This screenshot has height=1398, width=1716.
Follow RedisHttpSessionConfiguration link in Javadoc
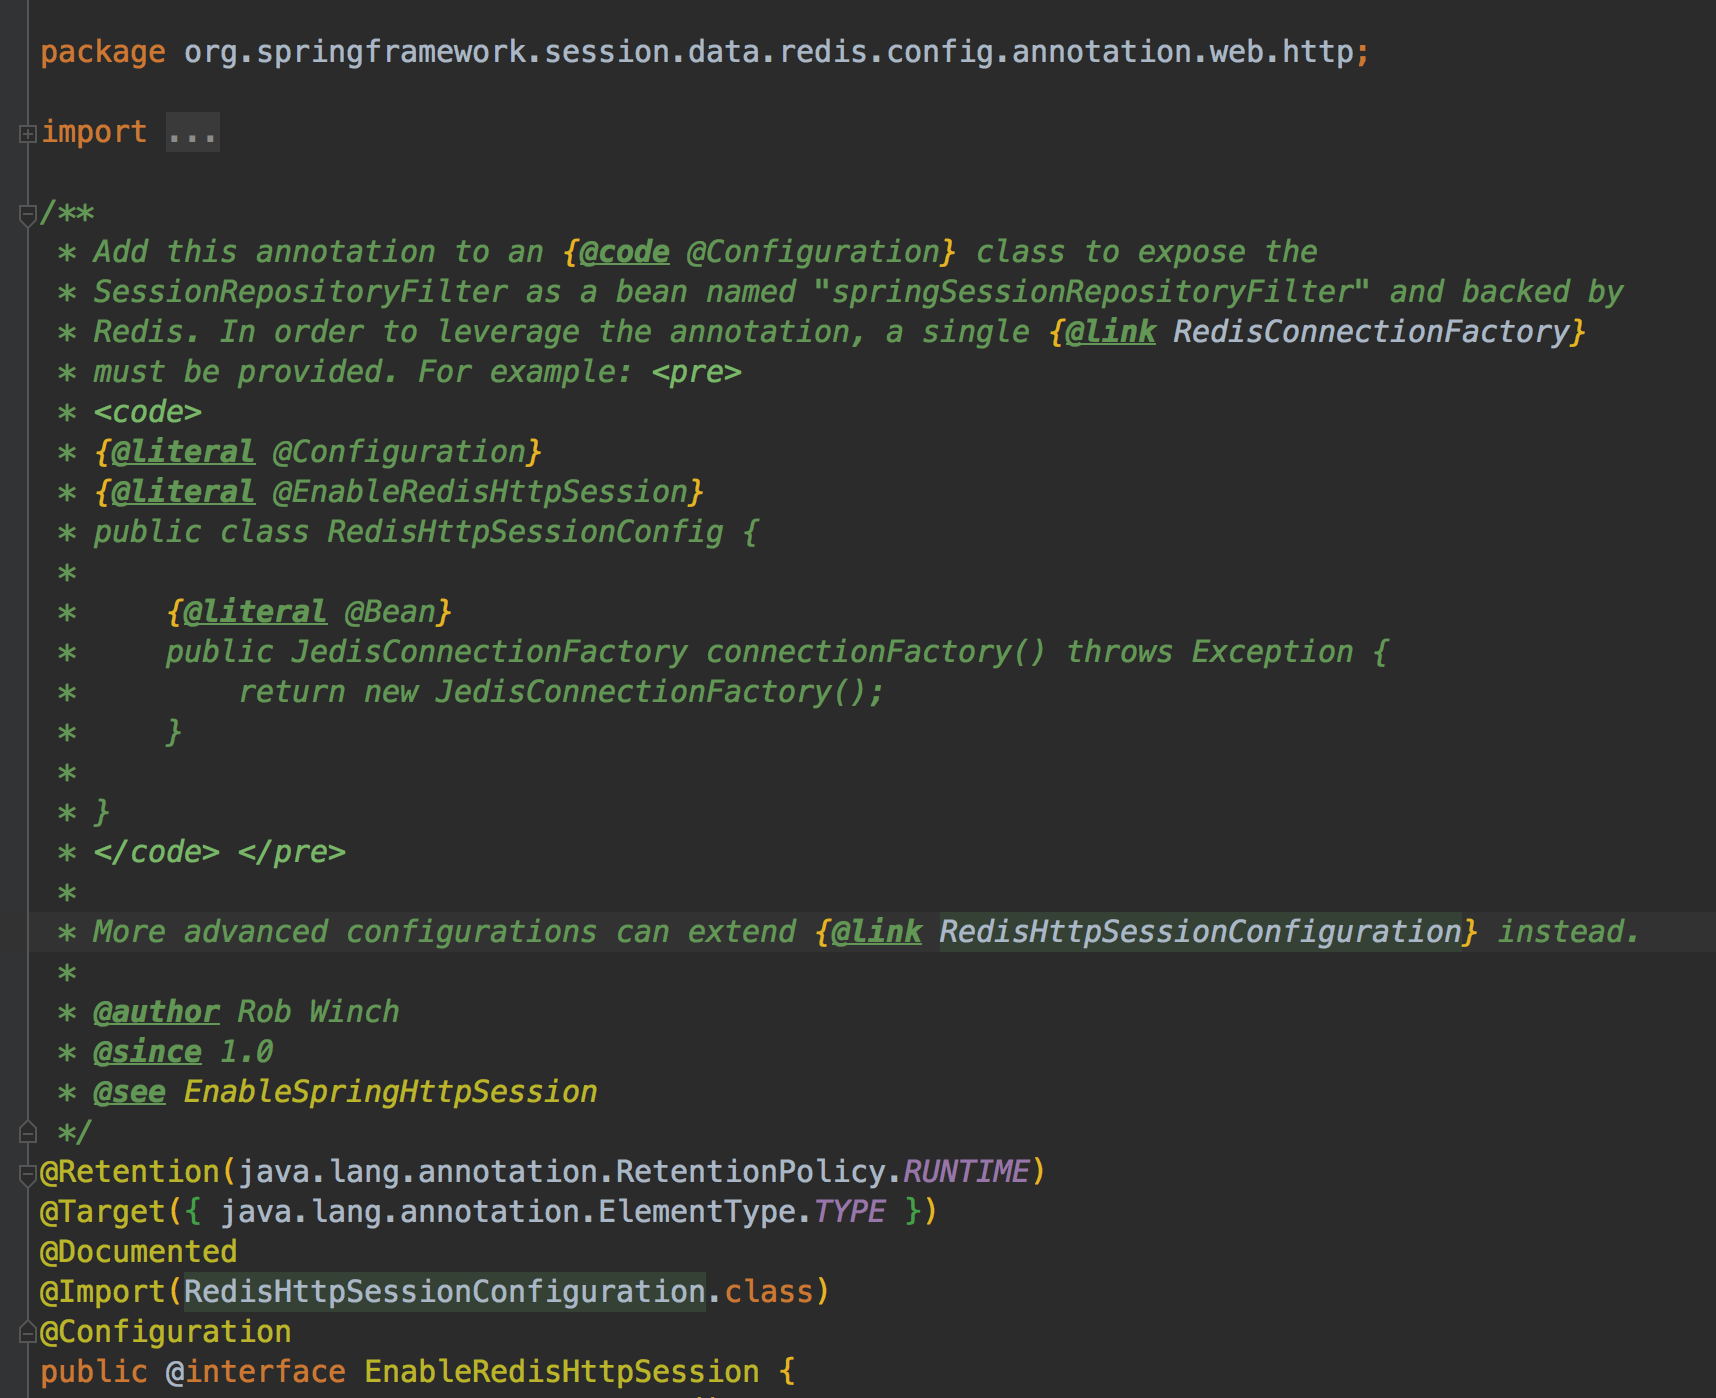(1200, 932)
